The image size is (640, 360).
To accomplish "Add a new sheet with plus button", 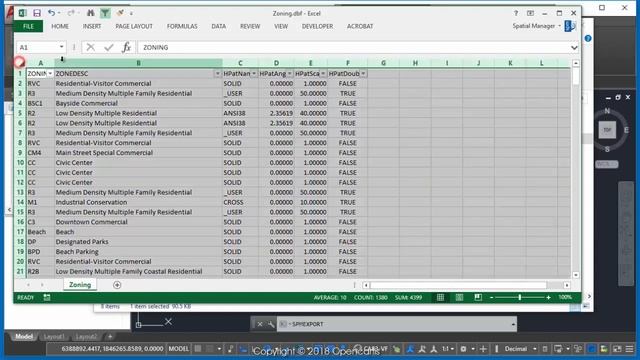I will coord(117,285).
